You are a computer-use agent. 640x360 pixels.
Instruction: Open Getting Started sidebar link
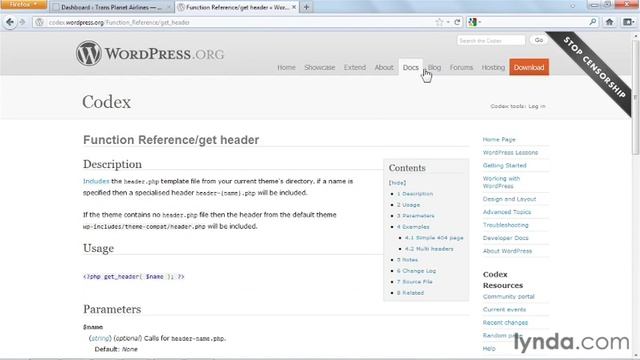504,166
